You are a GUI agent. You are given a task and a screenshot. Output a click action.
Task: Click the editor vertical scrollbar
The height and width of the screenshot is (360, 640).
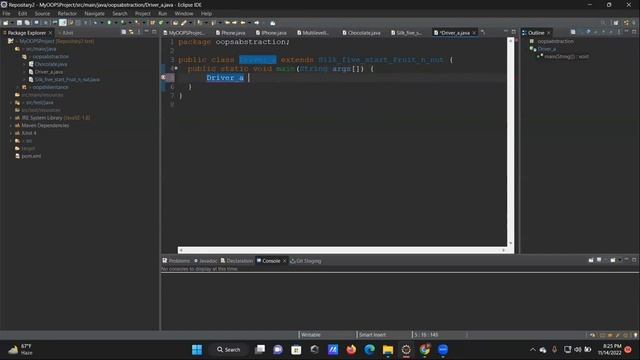click(x=510, y=141)
